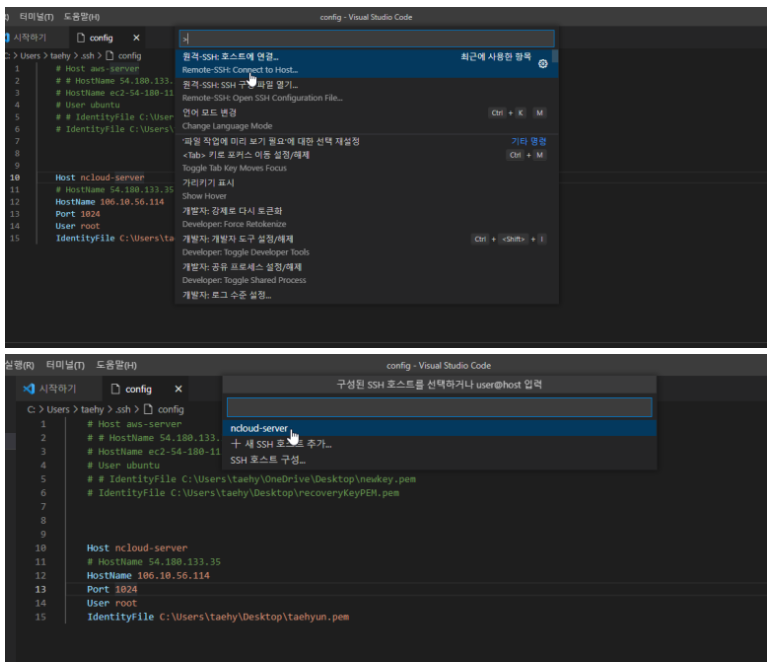The image size is (778, 672).
Task: Select Show Hover command
Action: [367, 189]
